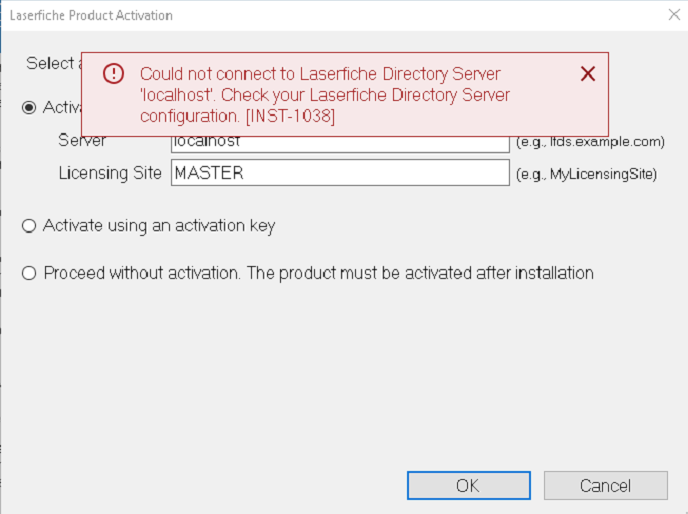Click the Licensing Site field containing MASTER

click(340, 173)
